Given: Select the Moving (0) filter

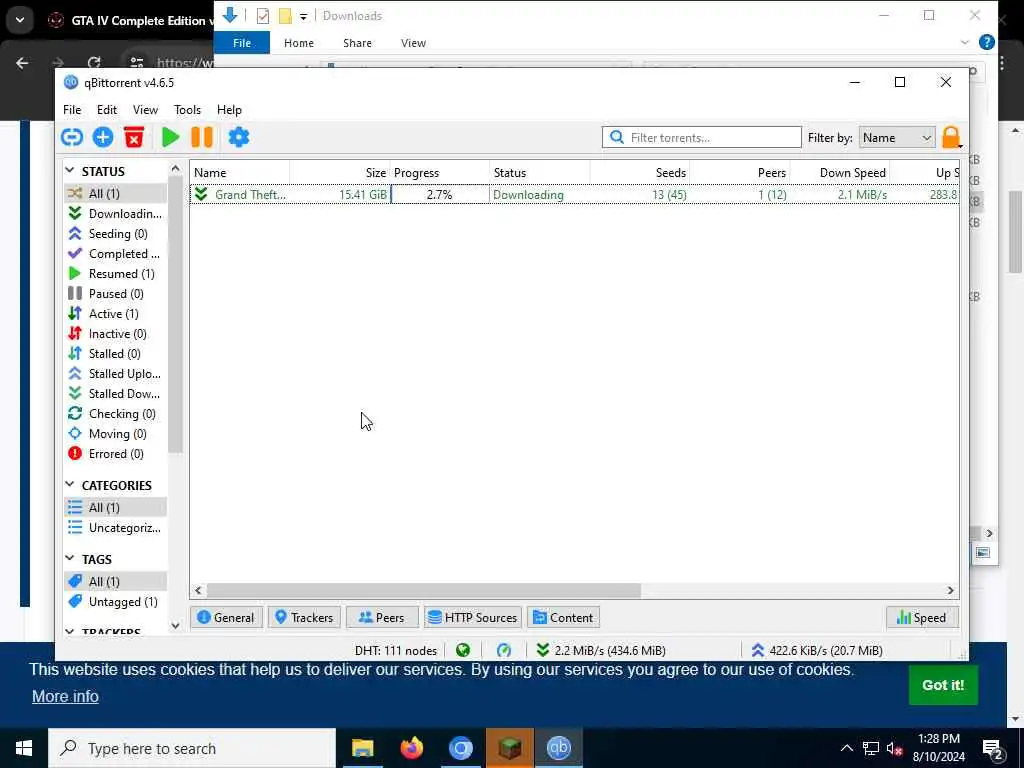Looking at the screenshot, I should click(116, 434).
